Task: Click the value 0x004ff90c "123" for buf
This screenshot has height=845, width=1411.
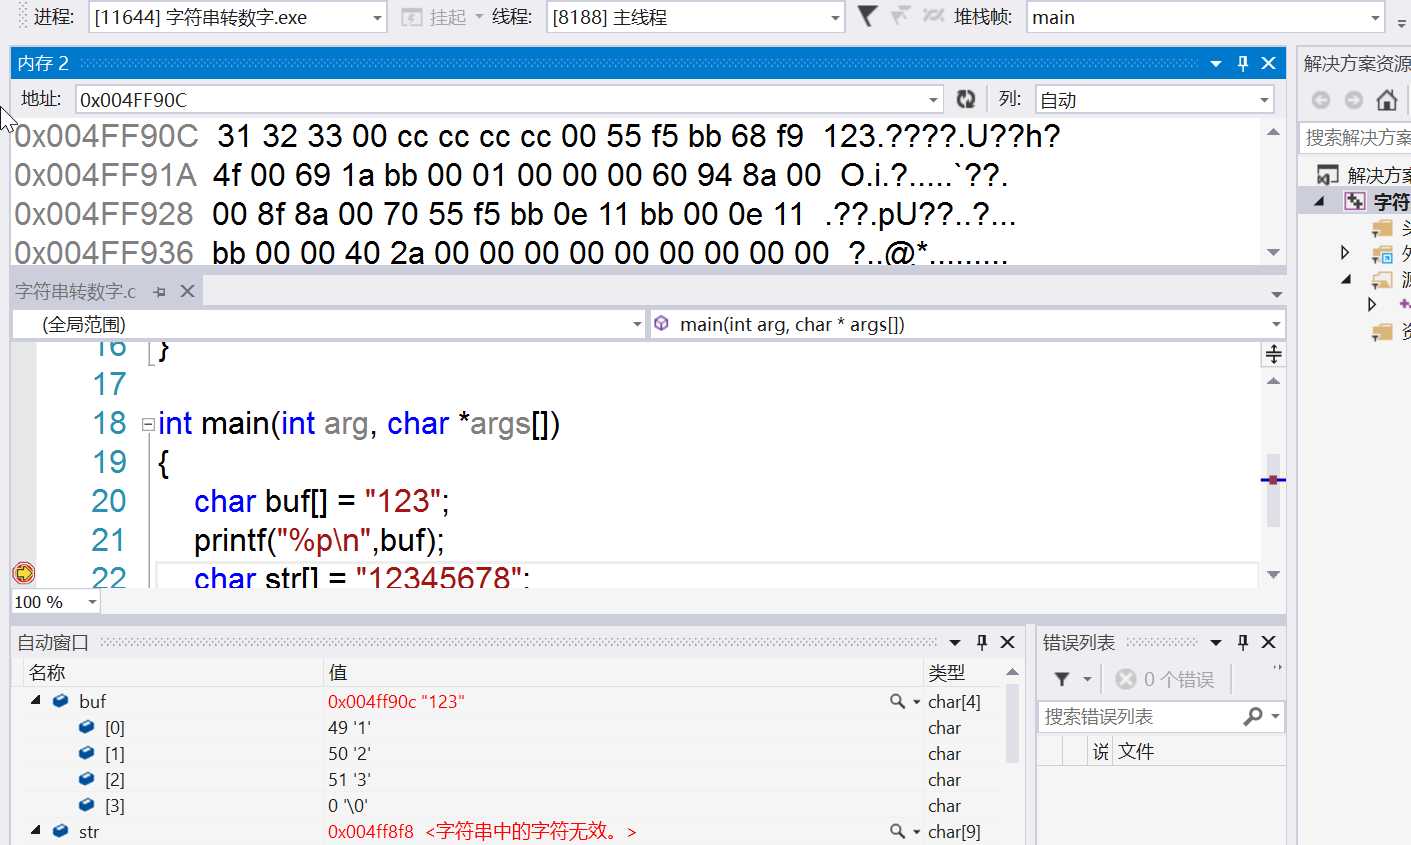Action: click(x=396, y=702)
